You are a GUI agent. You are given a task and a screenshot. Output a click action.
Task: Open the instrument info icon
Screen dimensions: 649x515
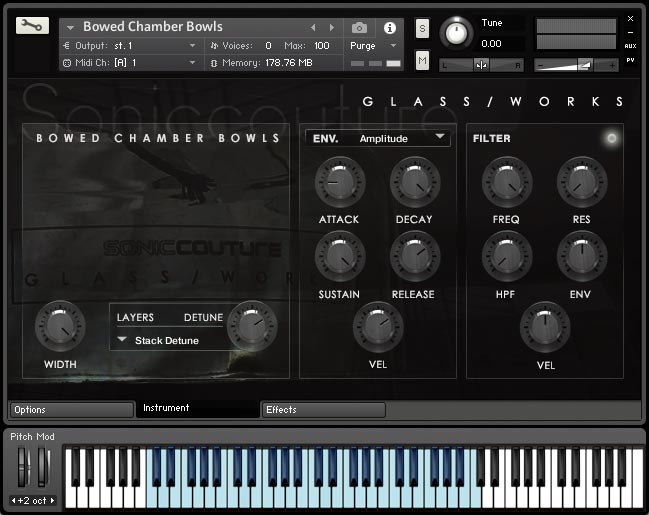click(x=389, y=28)
